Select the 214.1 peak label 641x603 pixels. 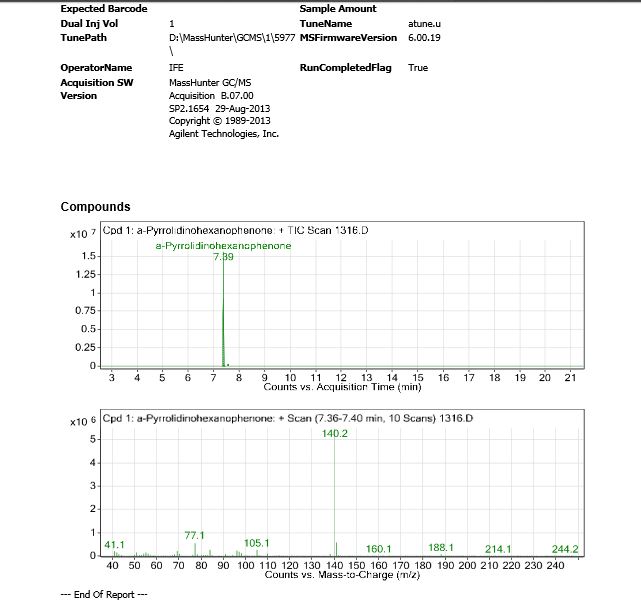coord(498,549)
